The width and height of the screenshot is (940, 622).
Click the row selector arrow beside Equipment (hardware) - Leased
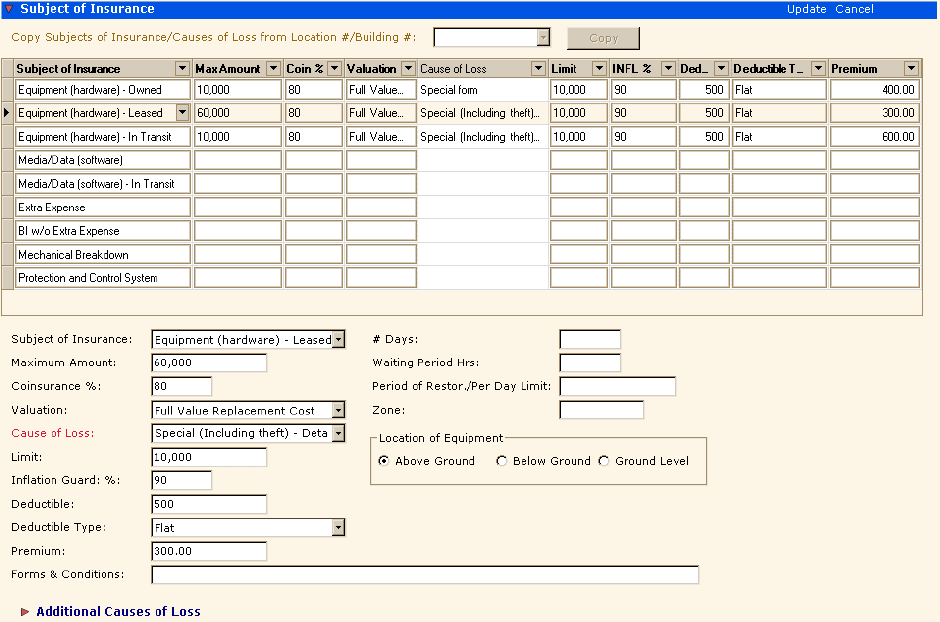[x=7, y=113]
